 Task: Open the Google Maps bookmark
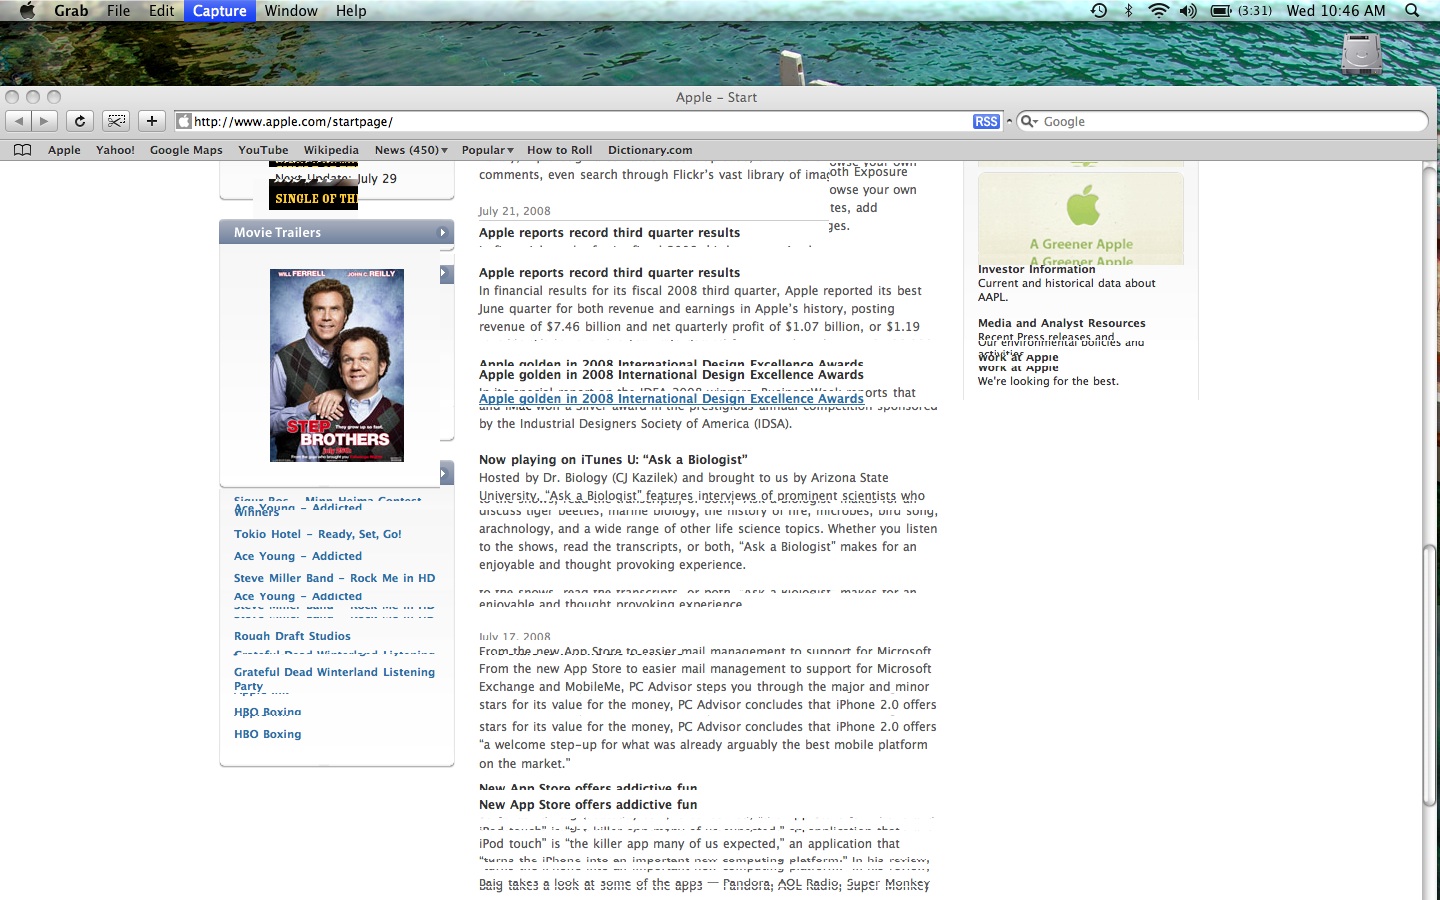pyautogui.click(x=186, y=150)
